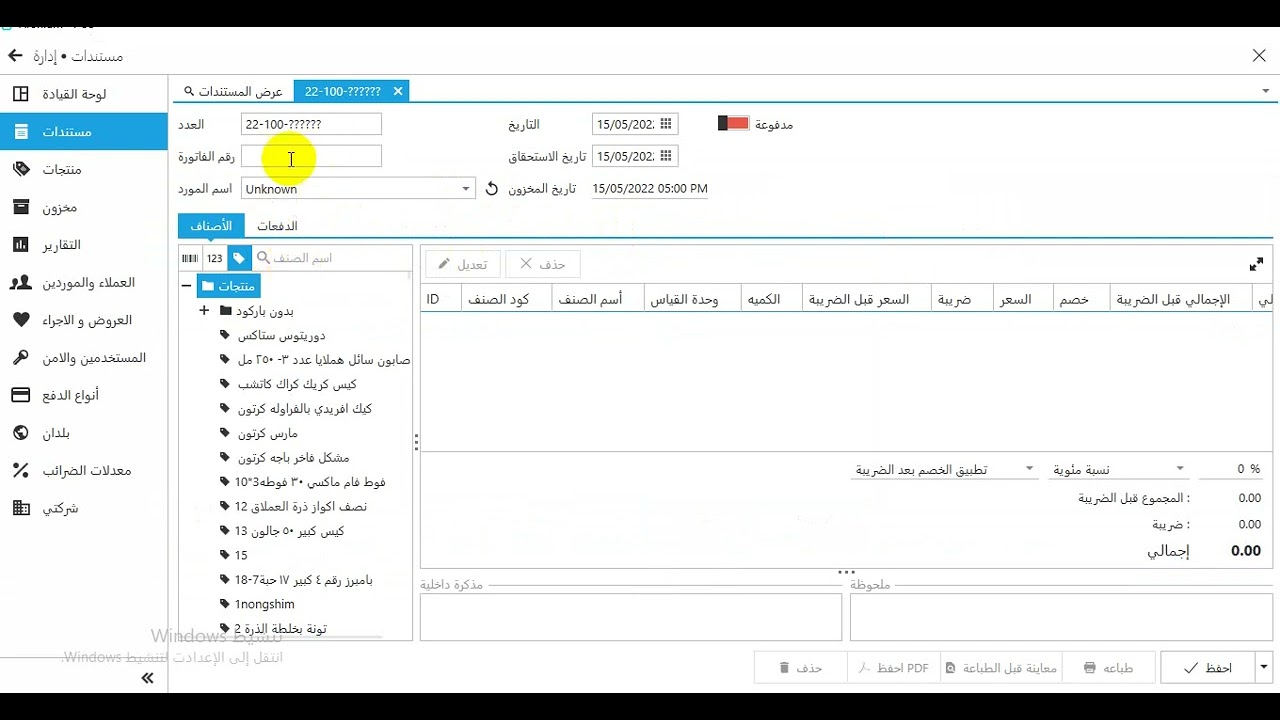Select the tag name search mode
The height and width of the screenshot is (720, 1280).
point(239,258)
